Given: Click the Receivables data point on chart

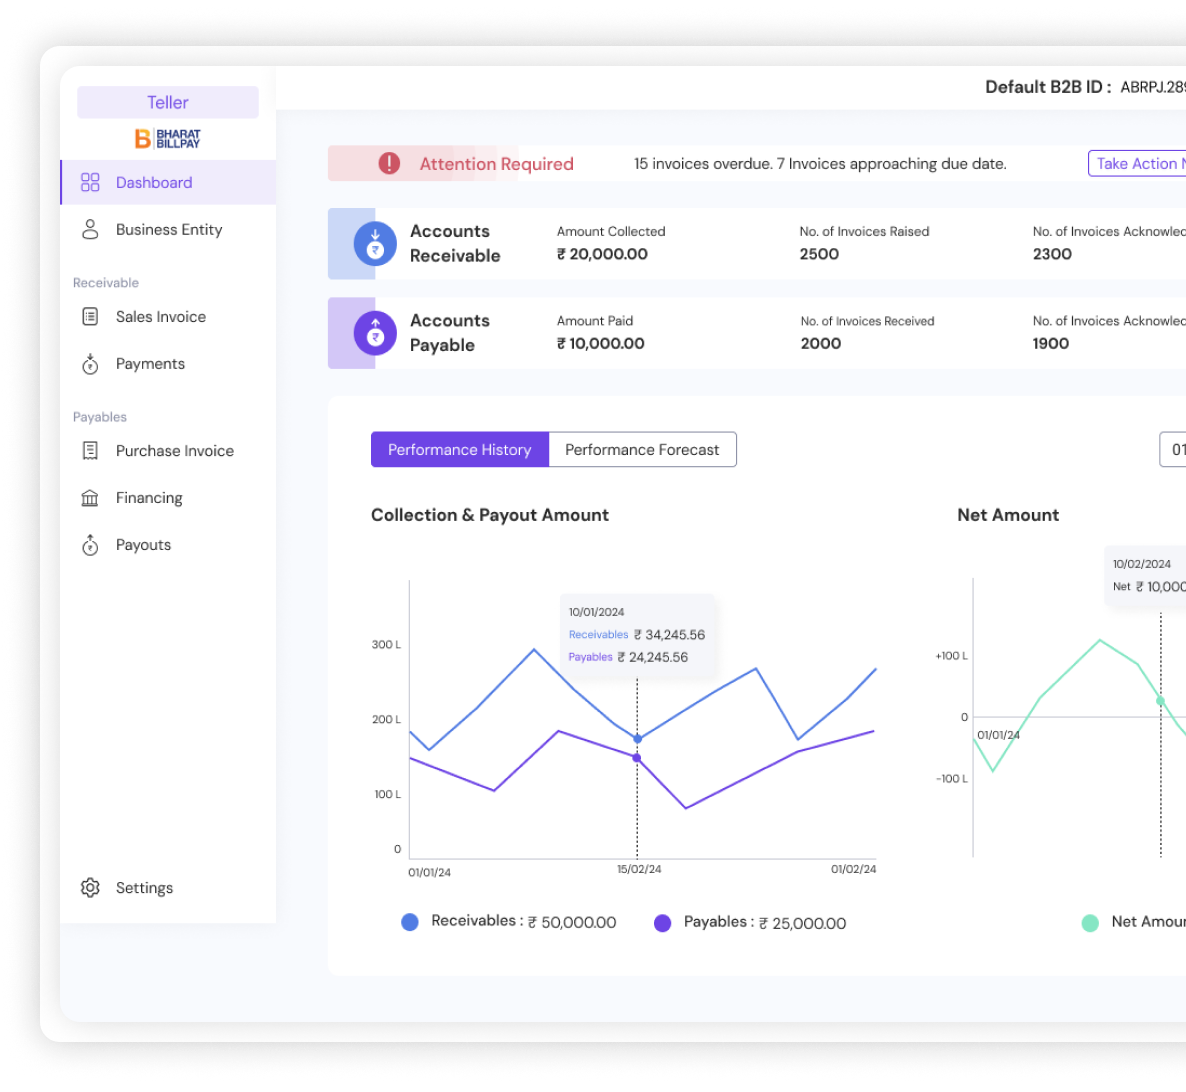Looking at the screenshot, I should [638, 739].
